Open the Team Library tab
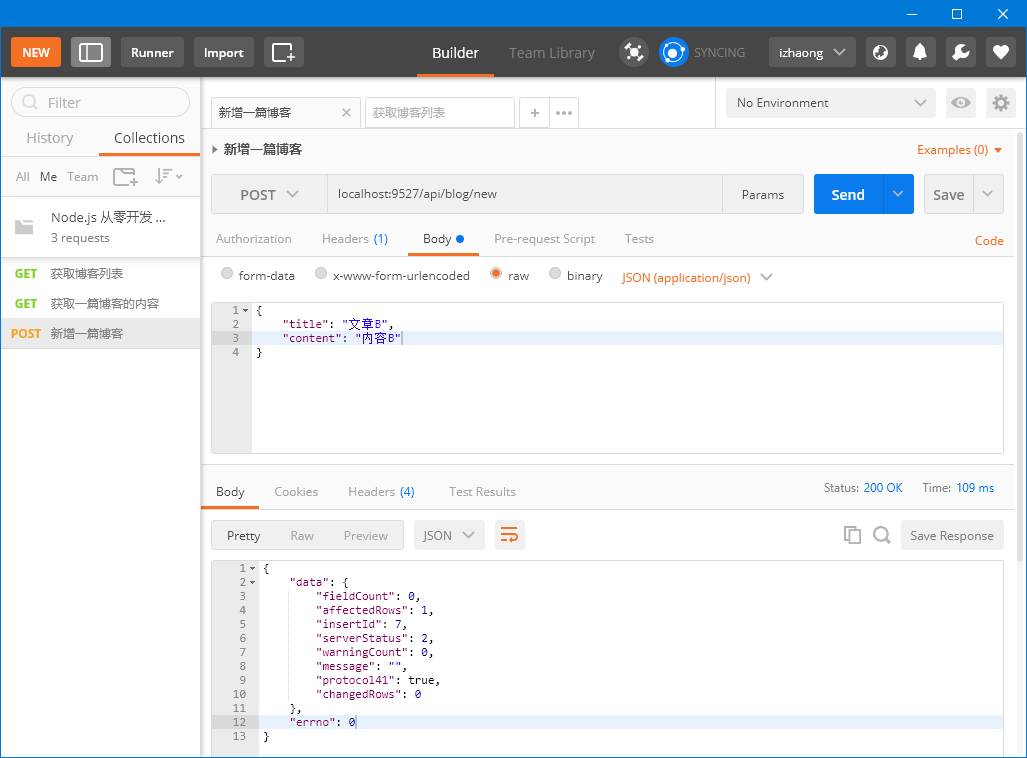1027x758 pixels. pos(552,53)
